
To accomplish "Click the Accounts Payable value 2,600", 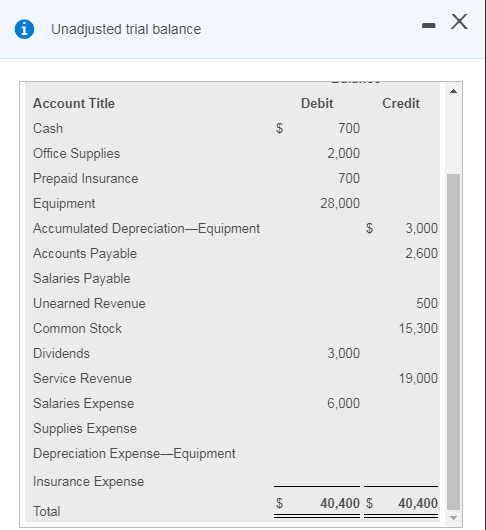I will pyautogui.click(x=421, y=254).
